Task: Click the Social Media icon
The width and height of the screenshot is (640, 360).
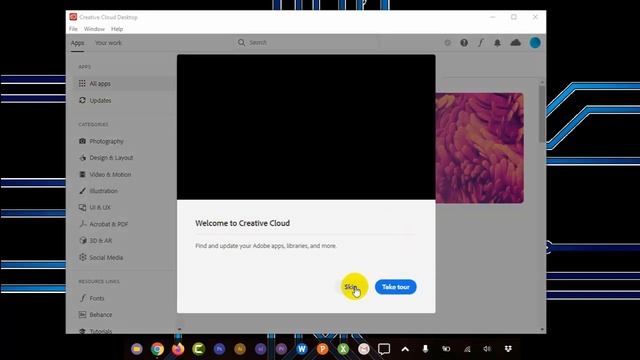Action: (x=82, y=257)
